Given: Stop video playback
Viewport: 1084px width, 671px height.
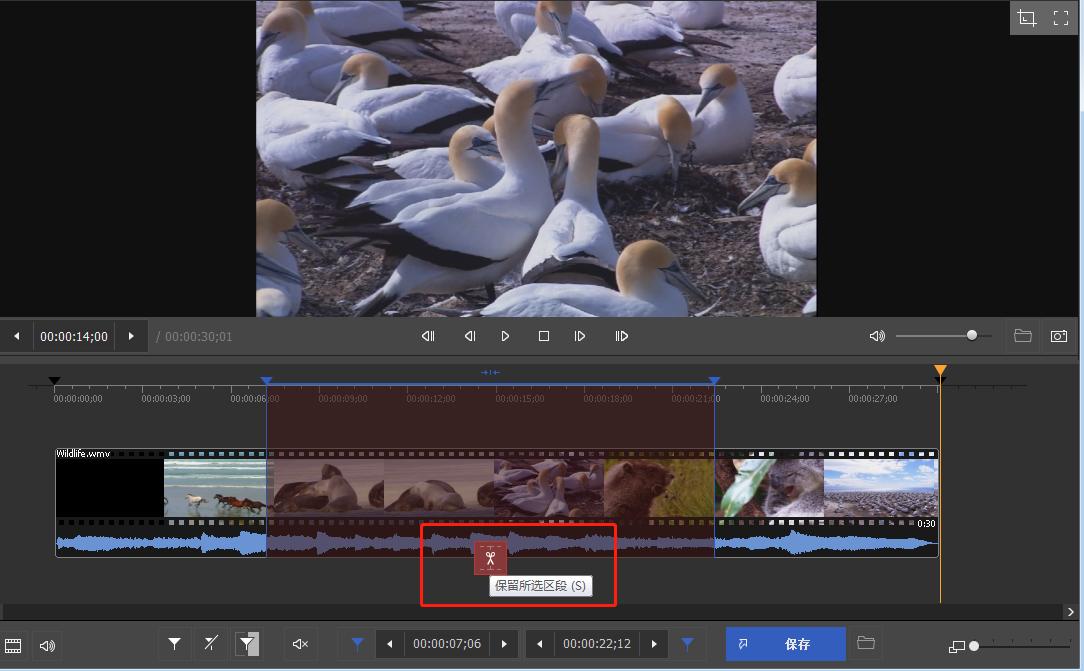Looking at the screenshot, I should pos(543,336).
